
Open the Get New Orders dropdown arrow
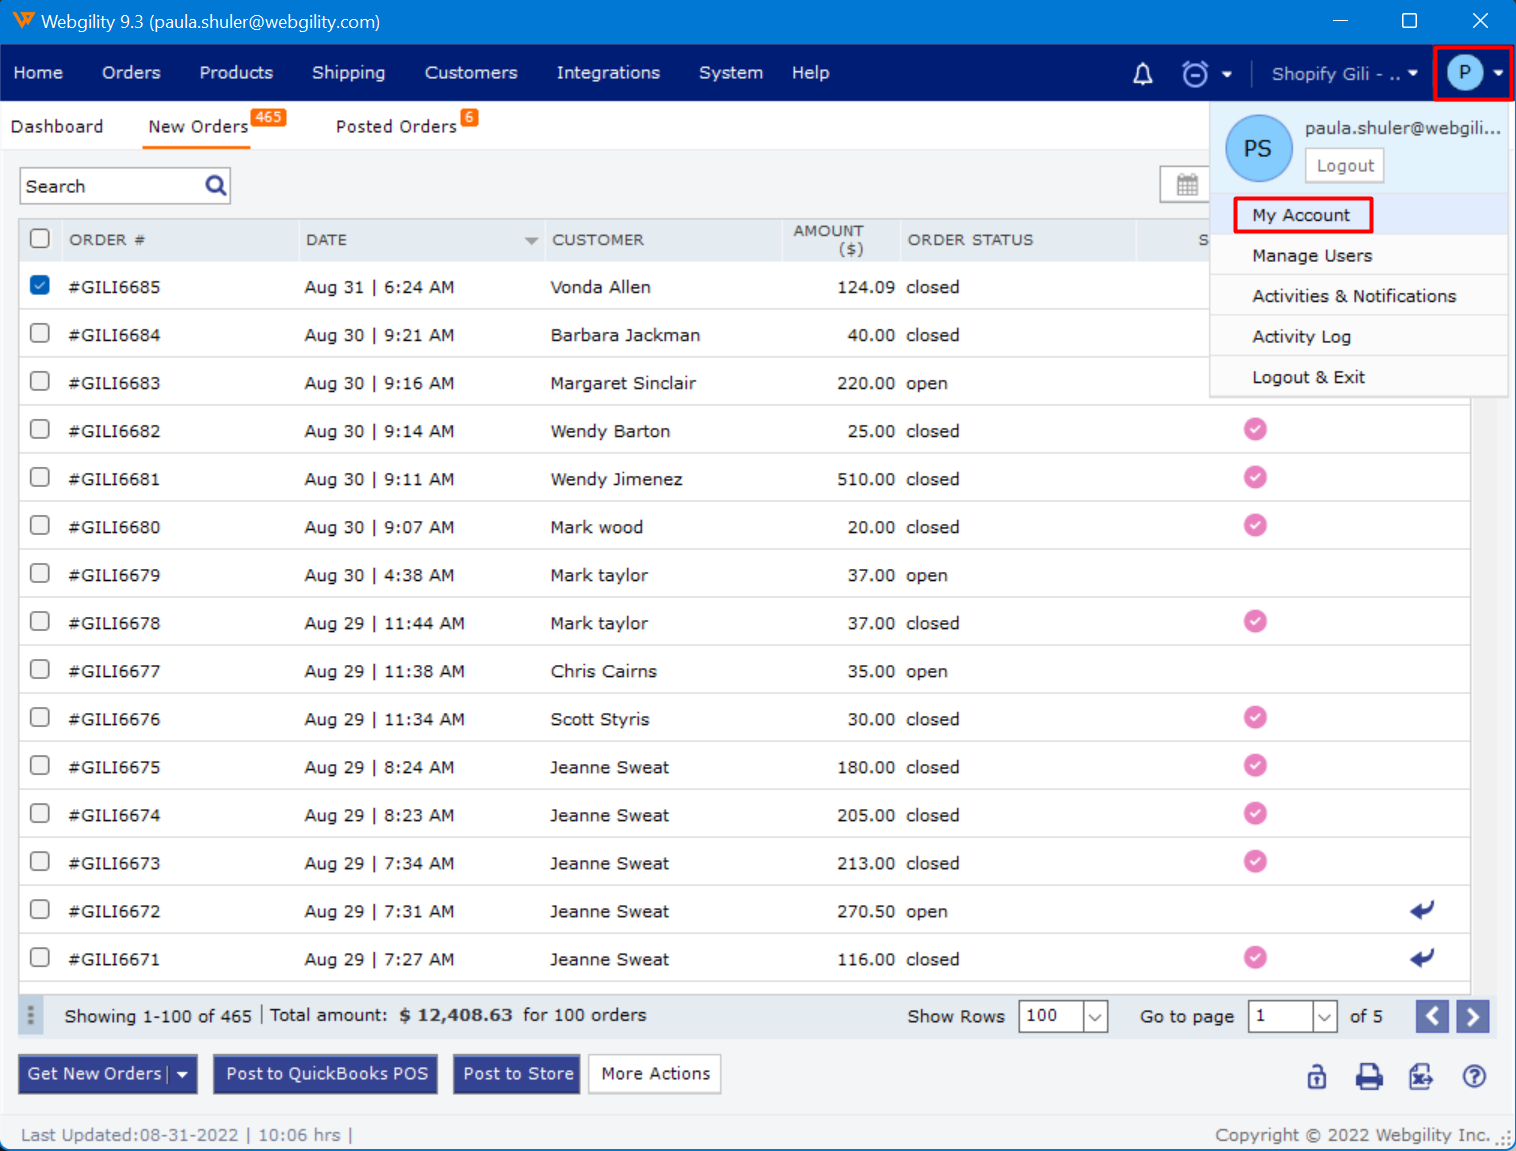183,1074
